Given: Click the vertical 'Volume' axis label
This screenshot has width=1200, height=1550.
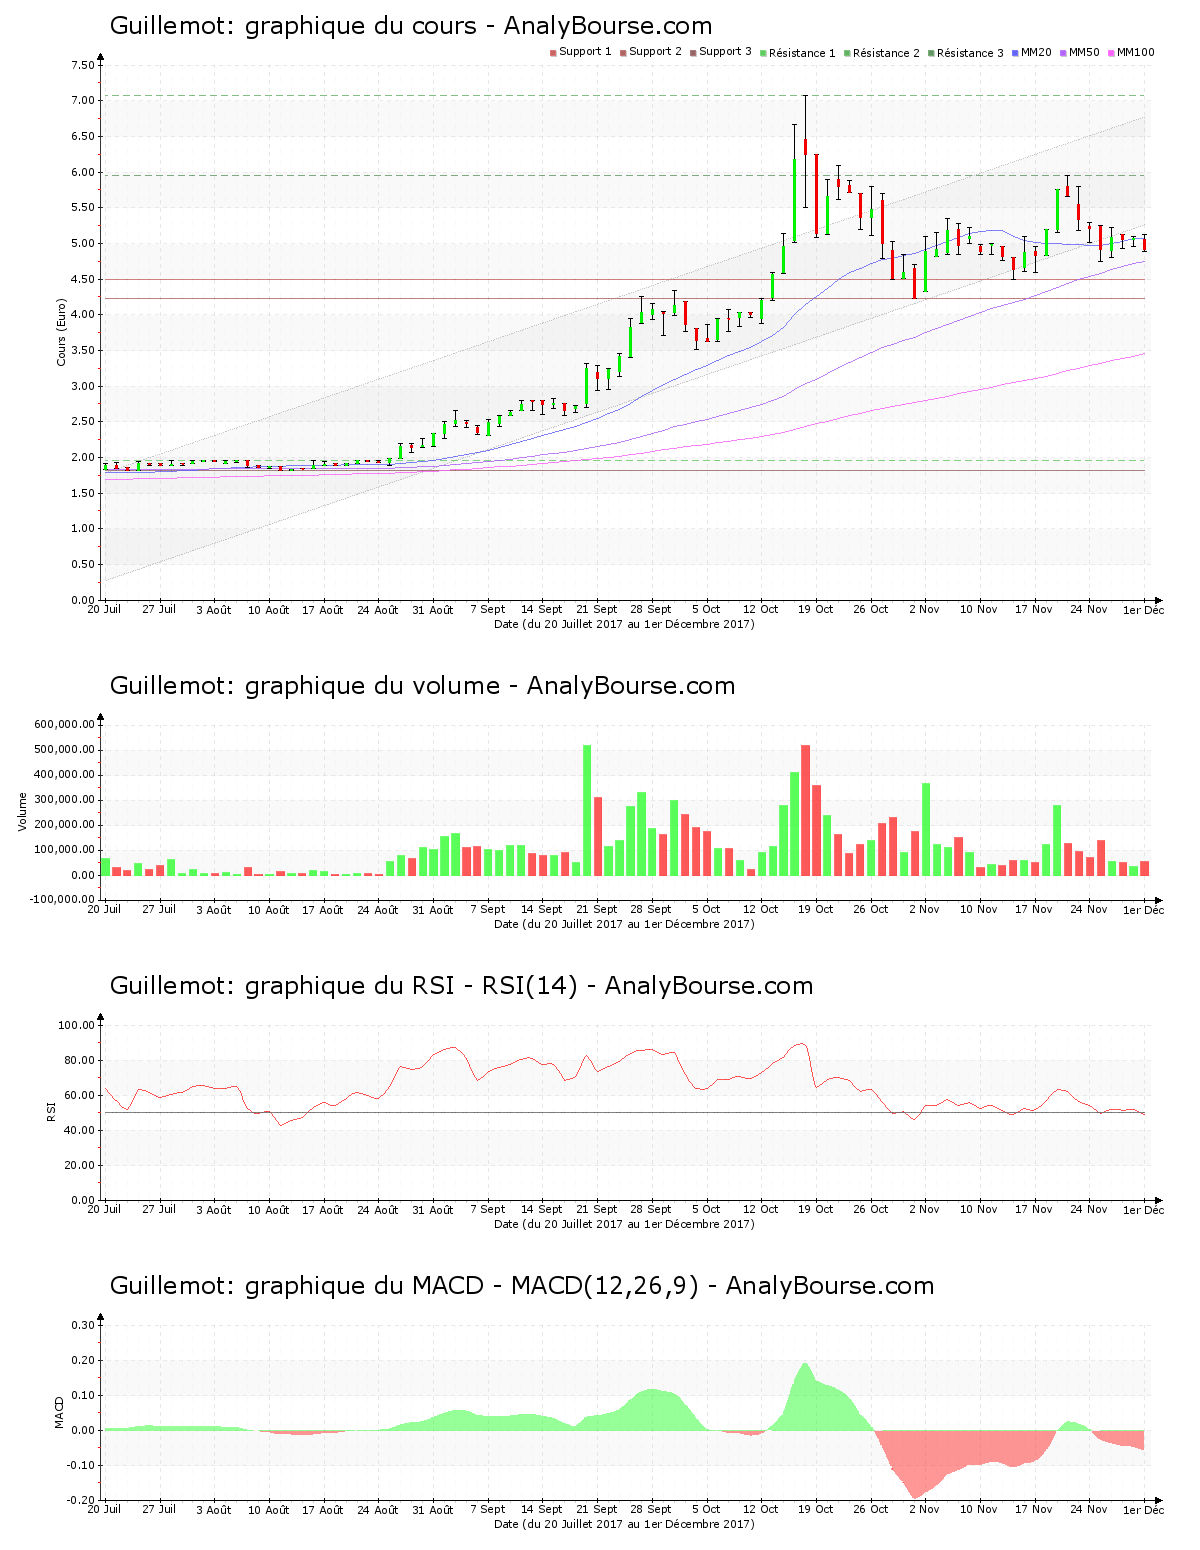Looking at the screenshot, I should tap(22, 812).
